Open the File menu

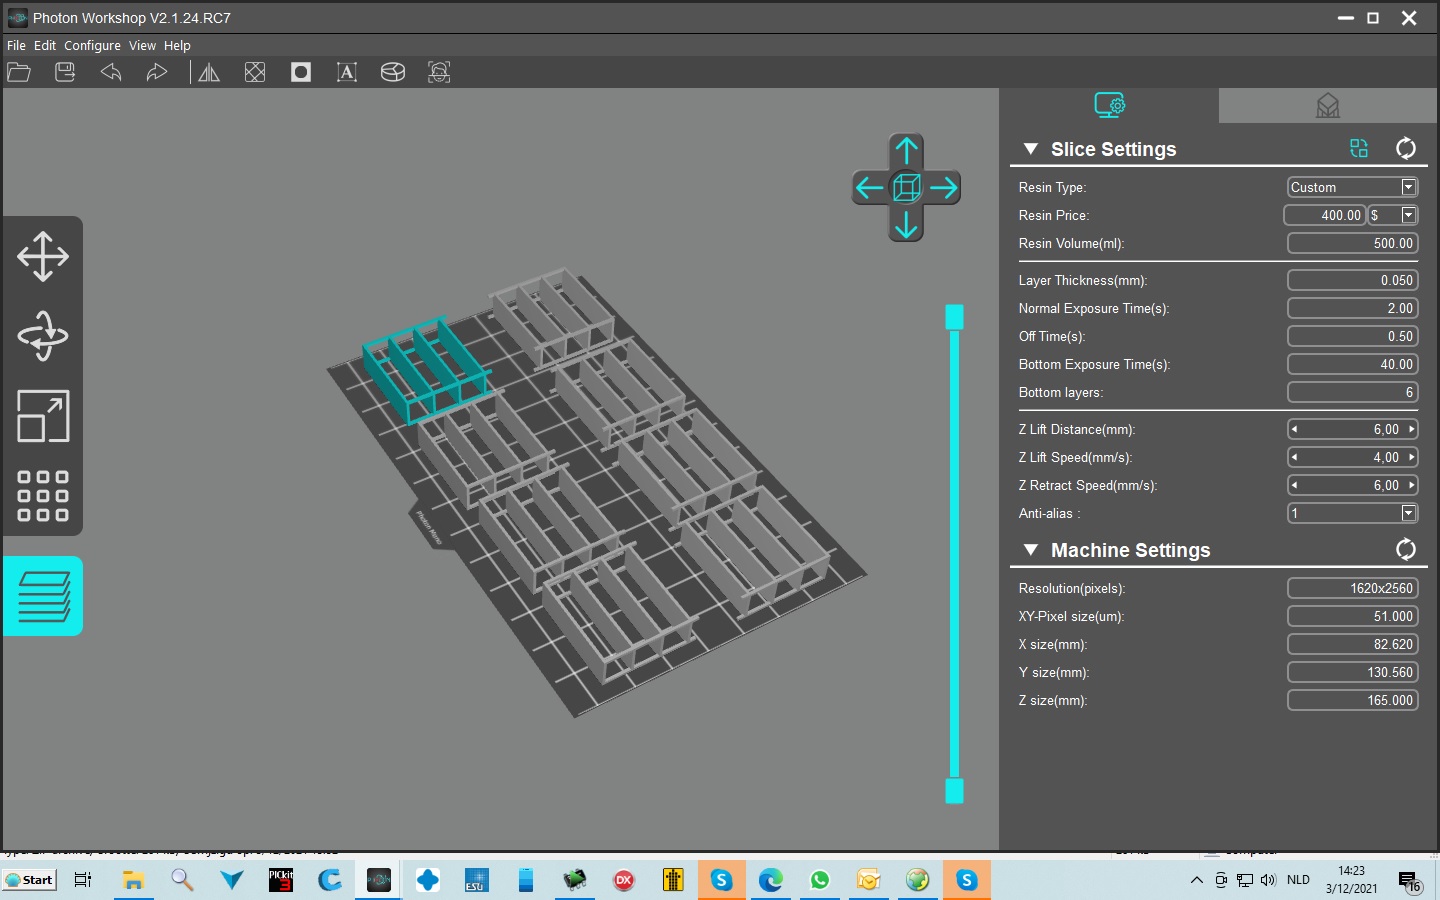pyautogui.click(x=16, y=45)
